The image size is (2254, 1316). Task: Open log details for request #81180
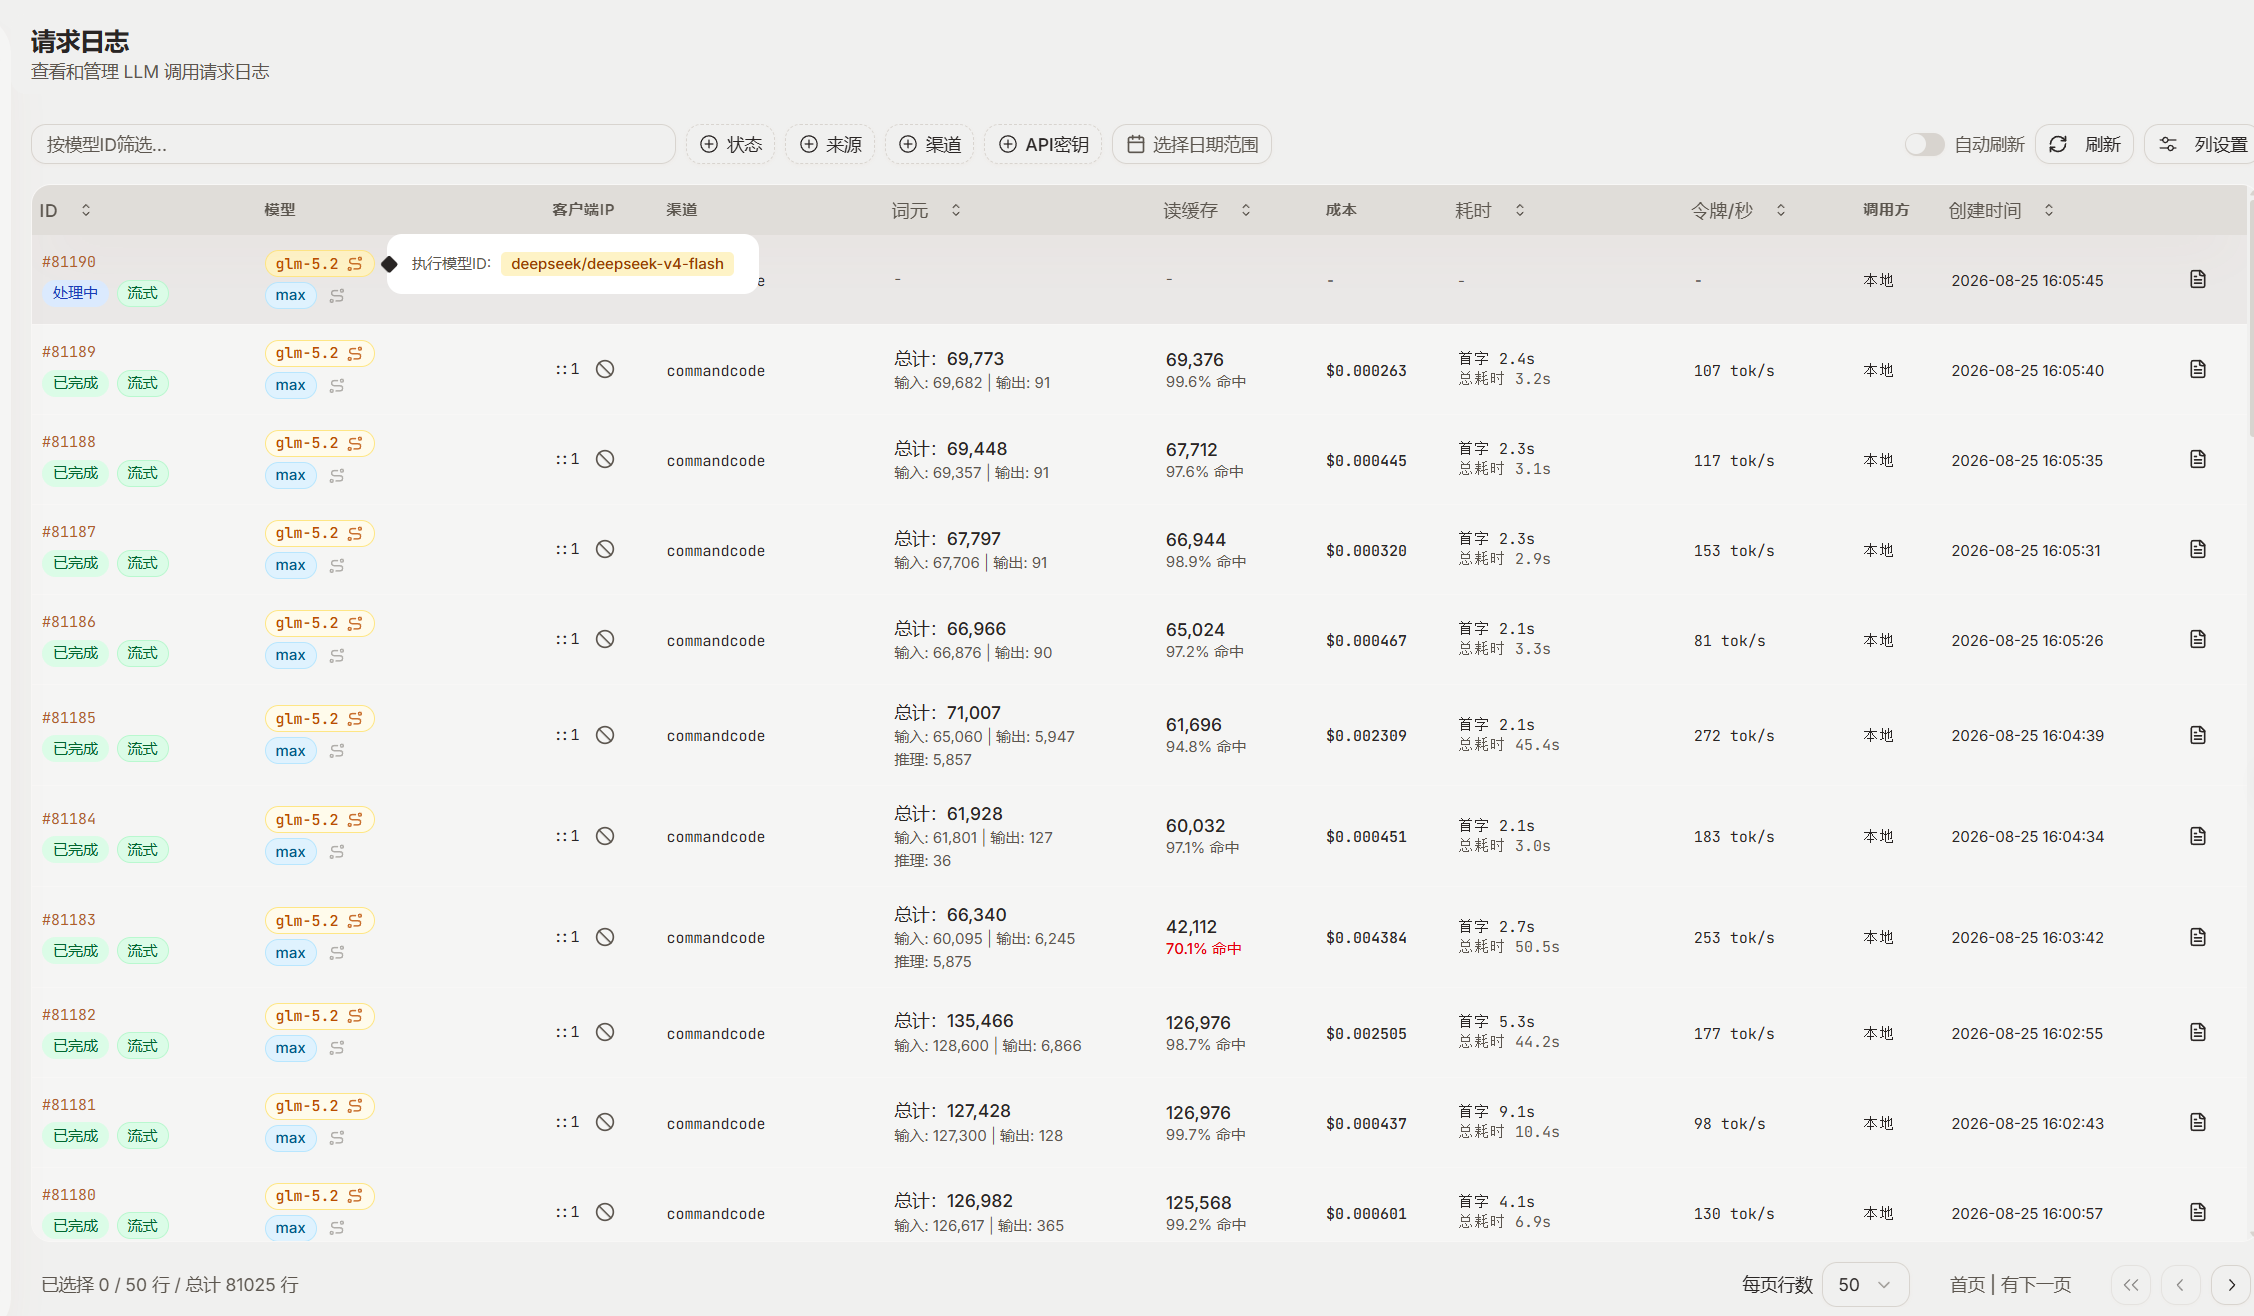pos(2197,1212)
